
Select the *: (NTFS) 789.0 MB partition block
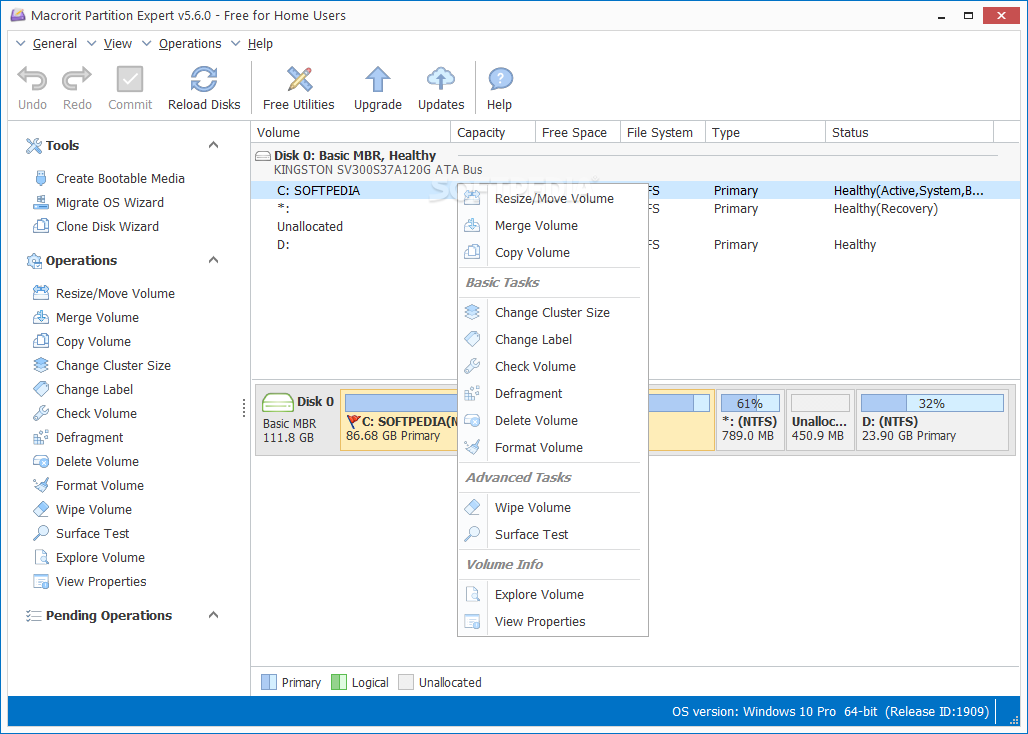click(750, 419)
